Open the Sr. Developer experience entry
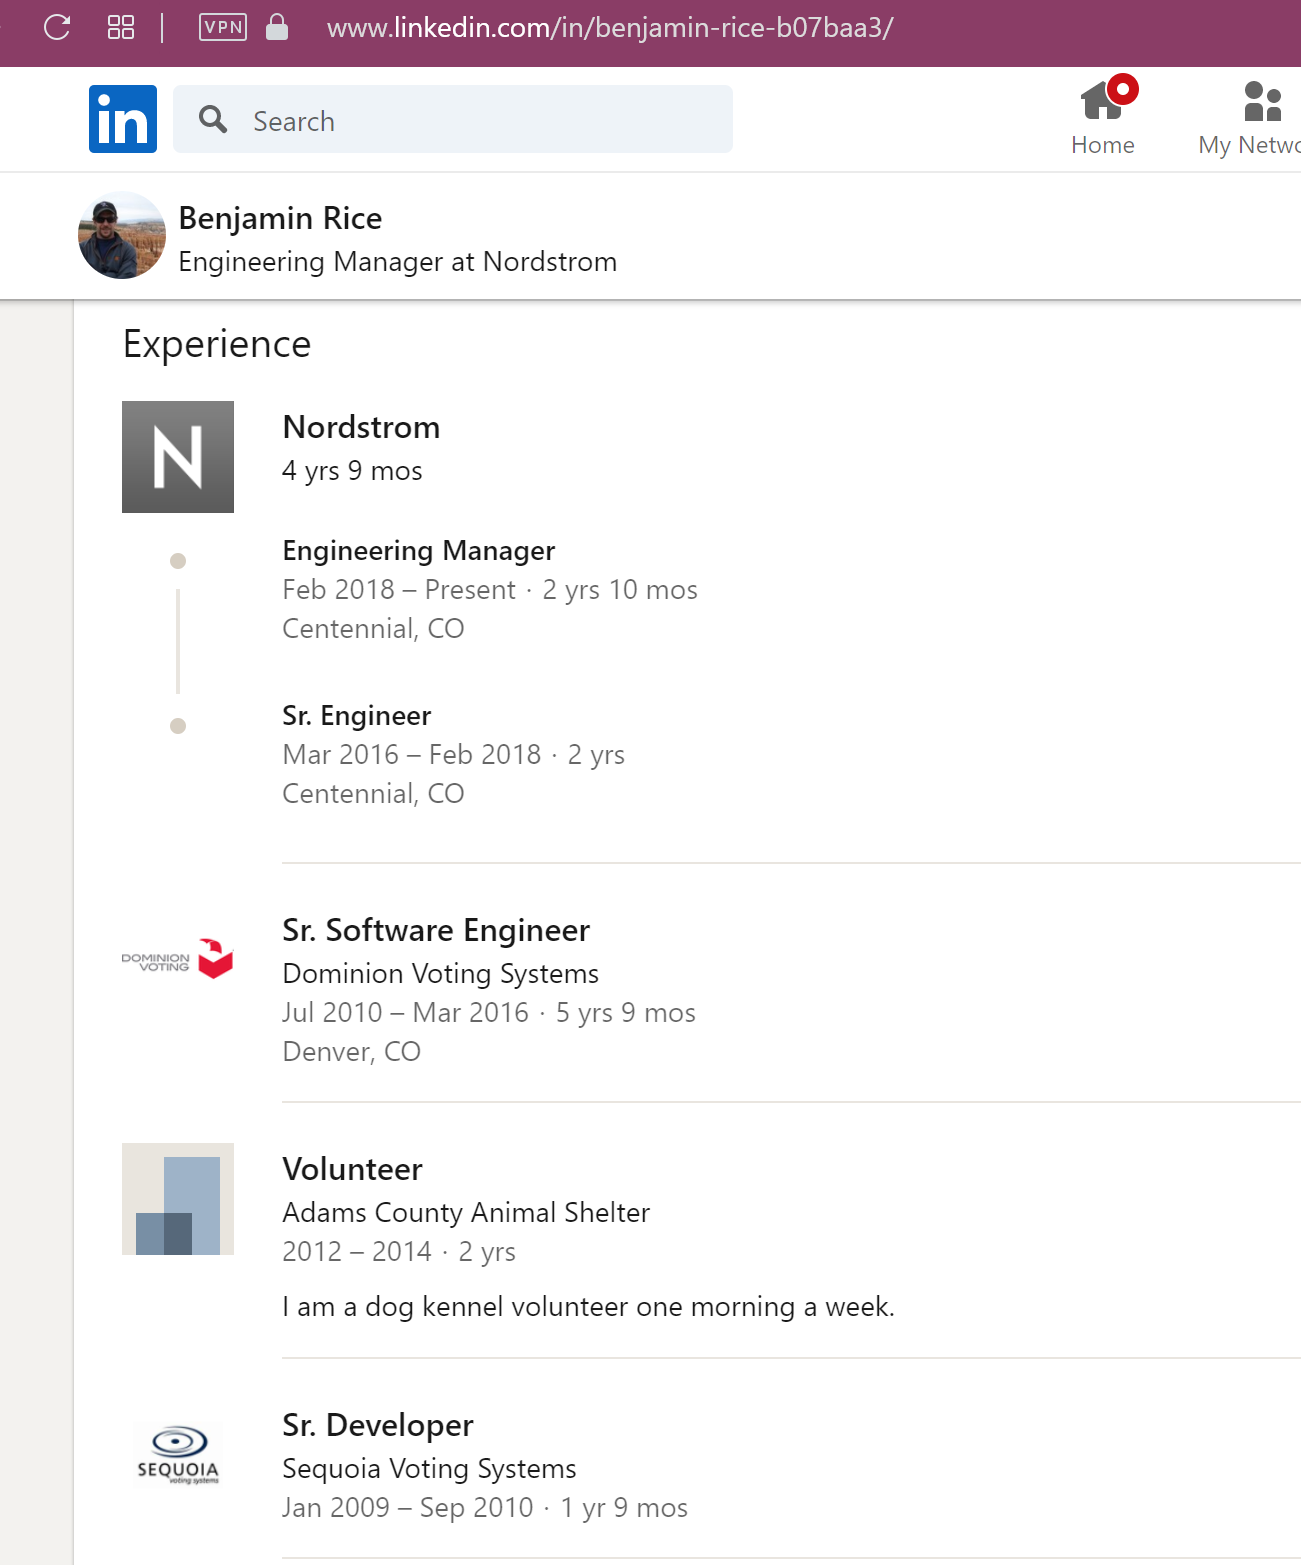The image size is (1301, 1565). coord(378,1425)
